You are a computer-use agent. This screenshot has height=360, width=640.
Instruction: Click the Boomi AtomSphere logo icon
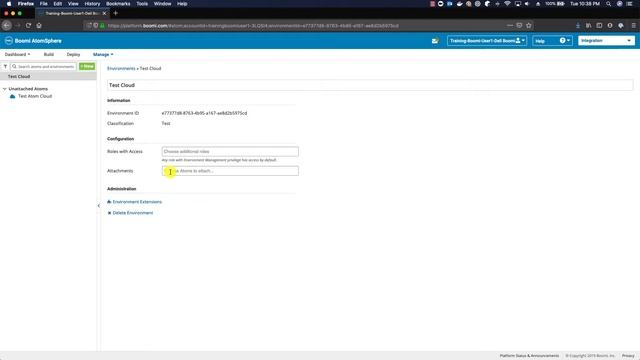point(9,41)
